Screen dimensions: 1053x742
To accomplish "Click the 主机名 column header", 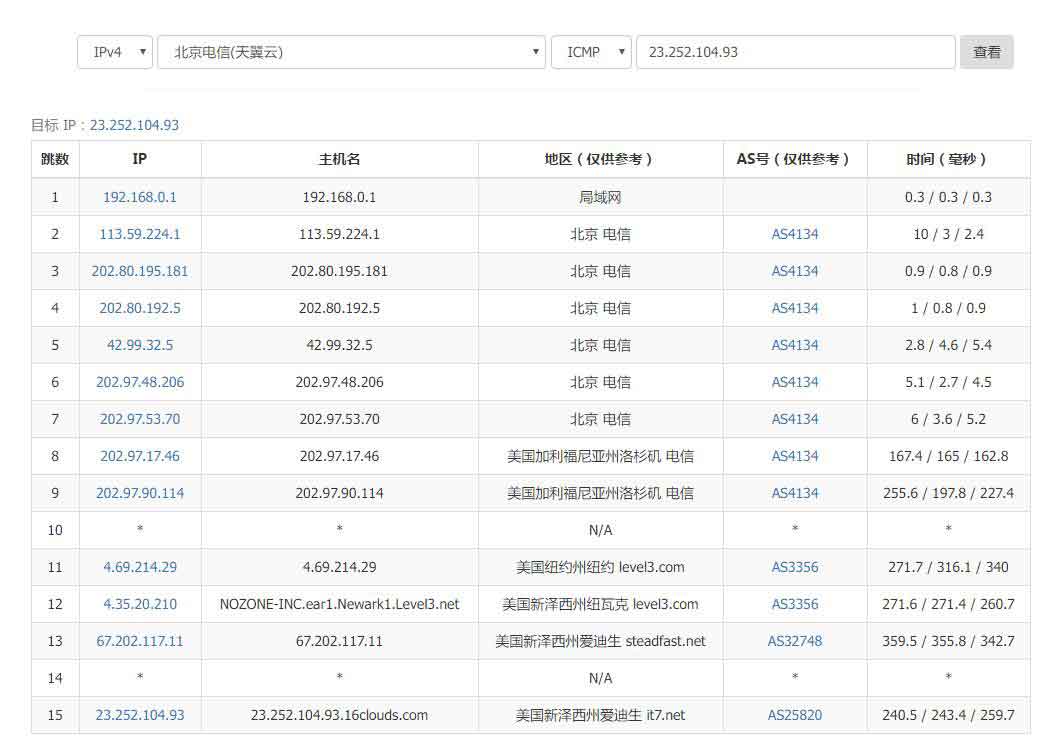I will point(339,159).
